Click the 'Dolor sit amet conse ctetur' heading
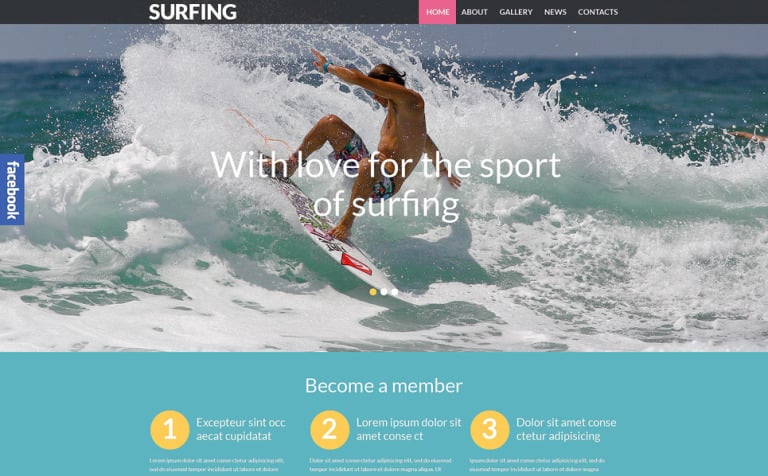Viewport: 768px width, 476px height. [566, 429]
